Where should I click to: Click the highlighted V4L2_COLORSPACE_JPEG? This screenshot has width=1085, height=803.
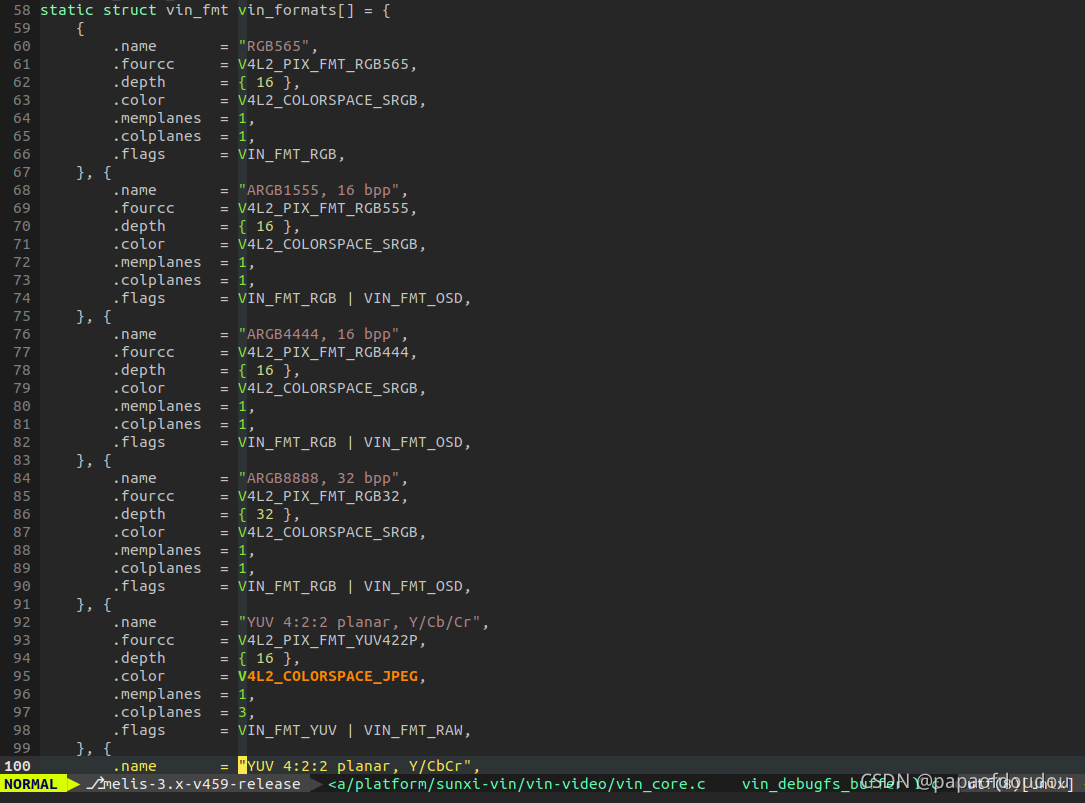tap(328, 676)
